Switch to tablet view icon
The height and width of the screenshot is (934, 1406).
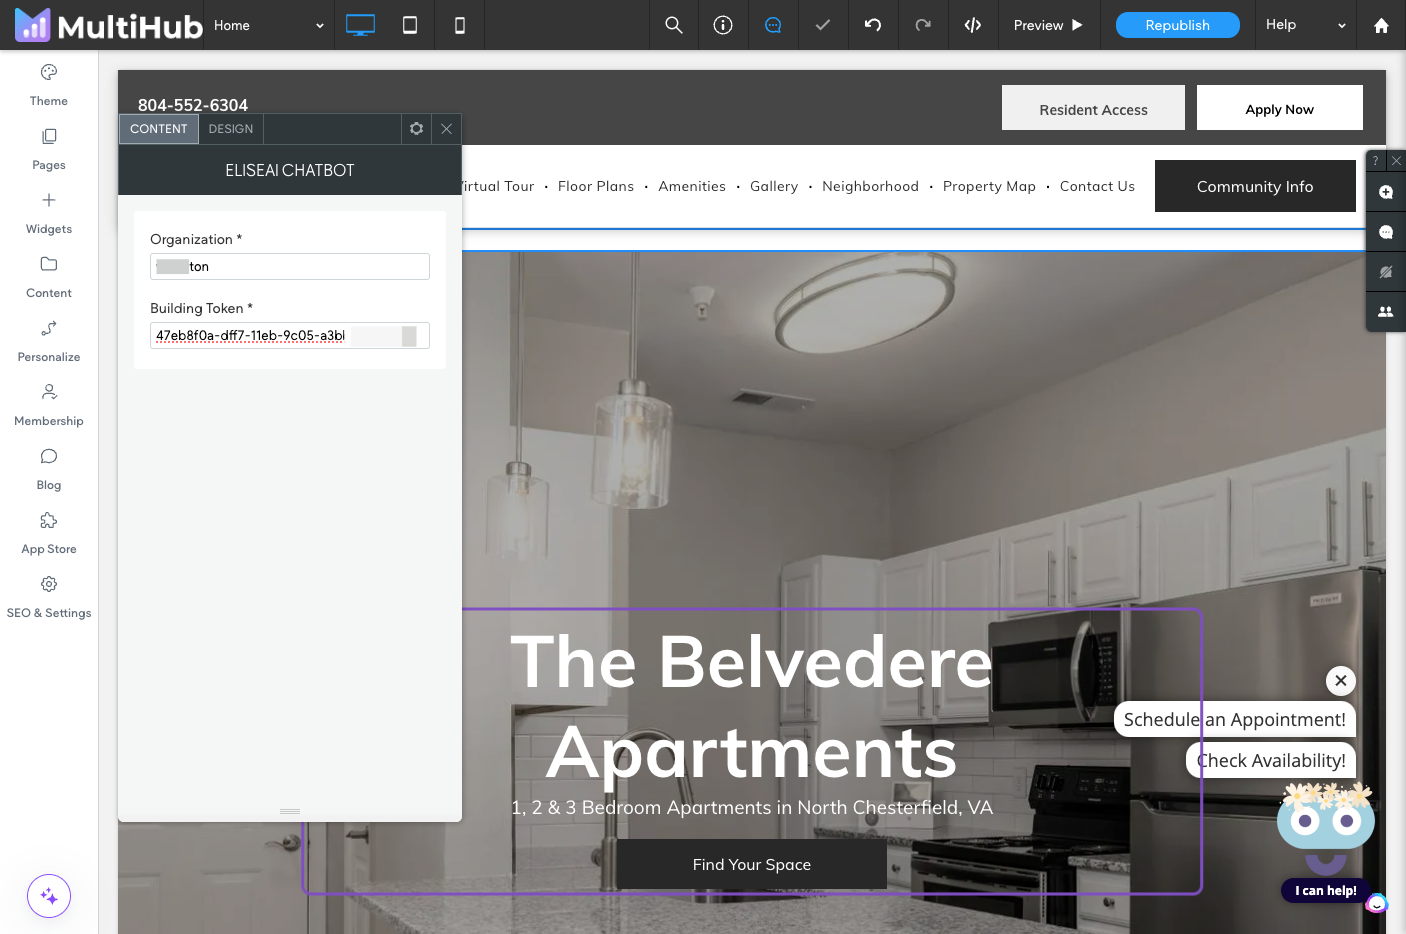[x=410, y=25]
